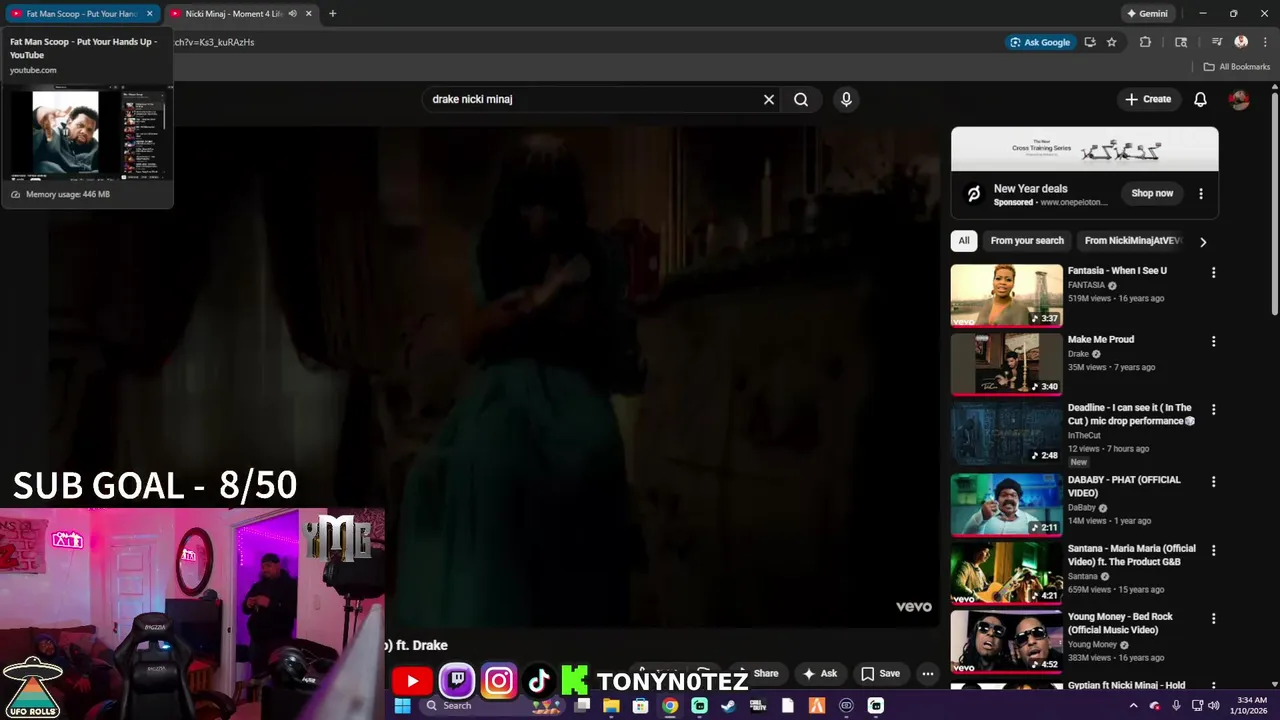Open the DABABY PHAT video thumbnail
Screen dimensions: 1280x720
pos(1006,505)
